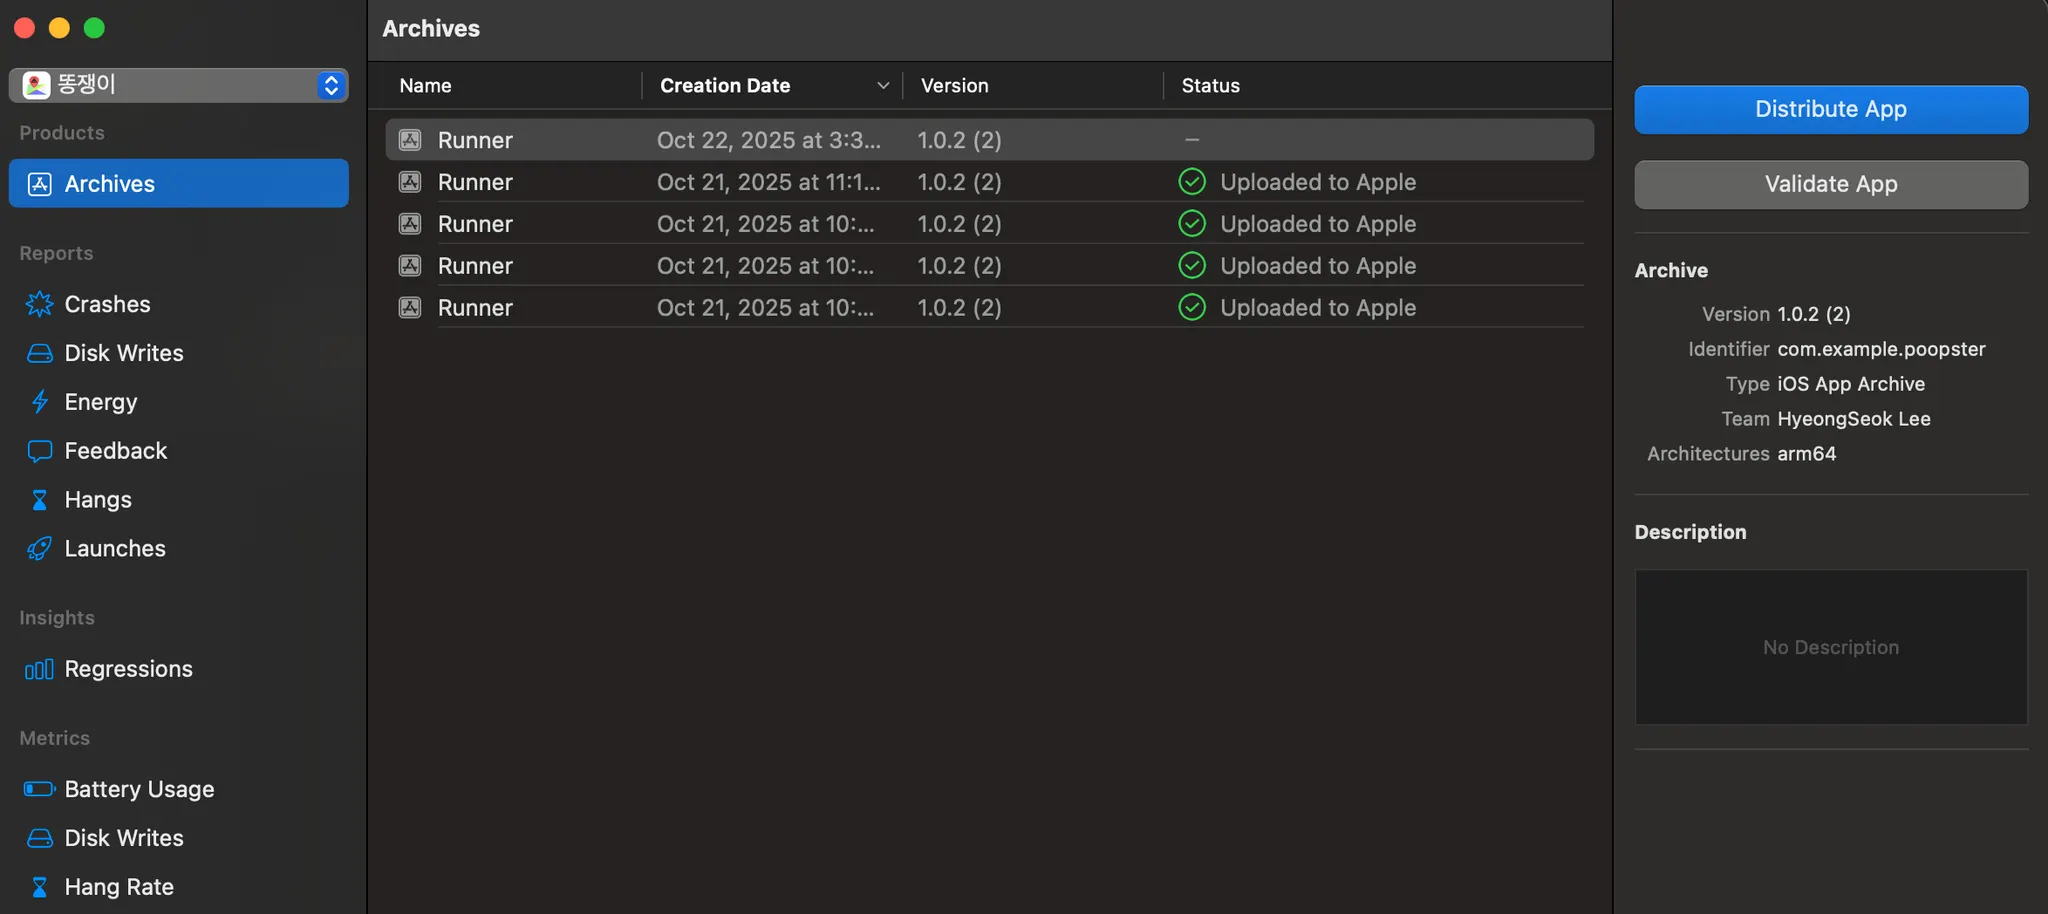This screenshot has width=2048, height=914.
Task: Click iOS App Archive type value
Action: (1850, 384)
